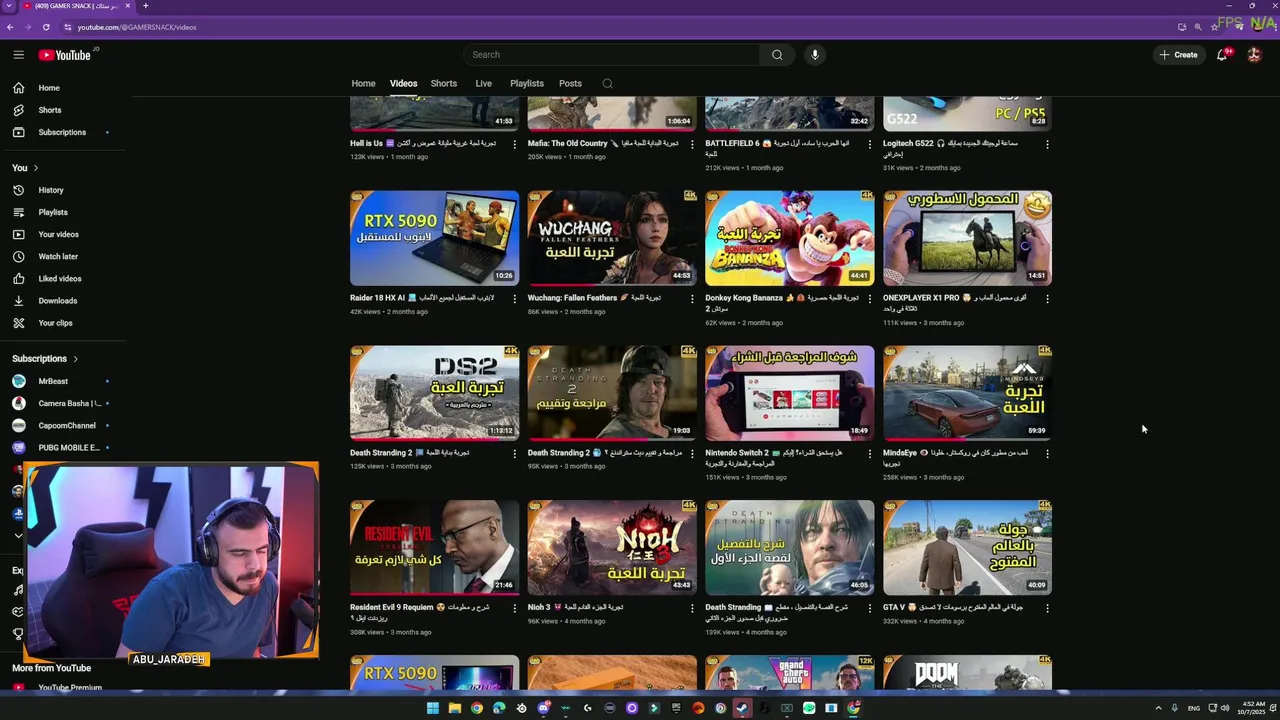Image resolution: width=1280 pixels, height=720 pixels.
Task: Click the search magnifier button
Action: tap(777, 55)
